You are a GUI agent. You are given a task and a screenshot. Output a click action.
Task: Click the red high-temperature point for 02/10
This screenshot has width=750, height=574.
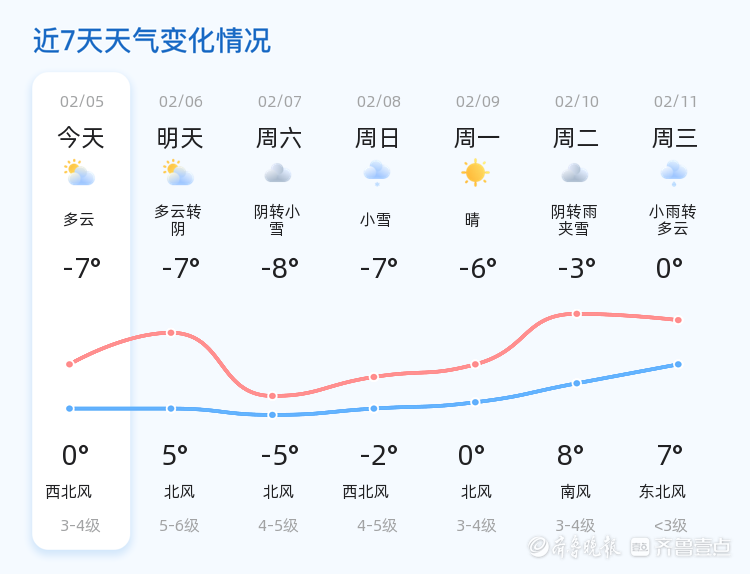[576, 314]
